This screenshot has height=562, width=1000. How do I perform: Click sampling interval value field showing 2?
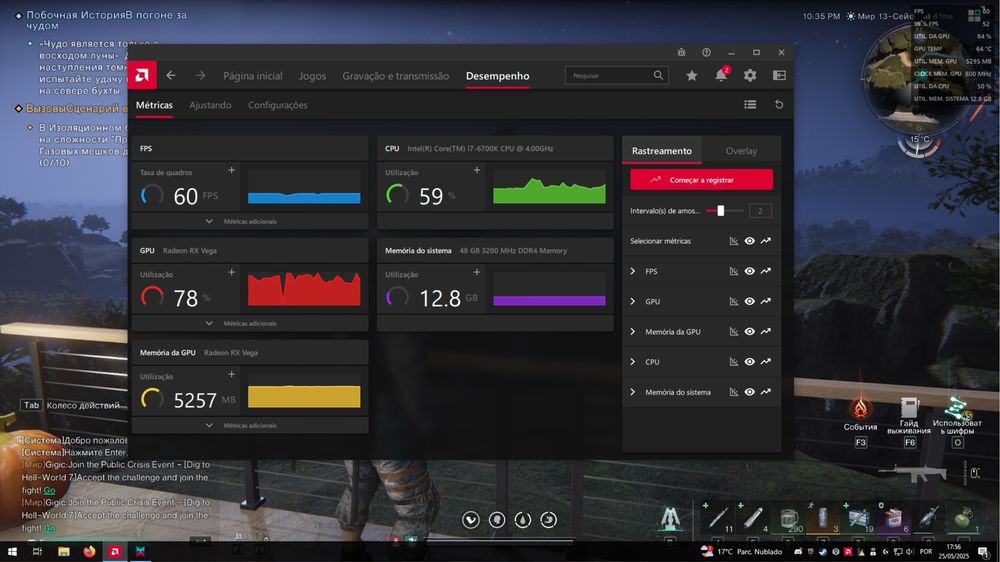click(760, 211)
